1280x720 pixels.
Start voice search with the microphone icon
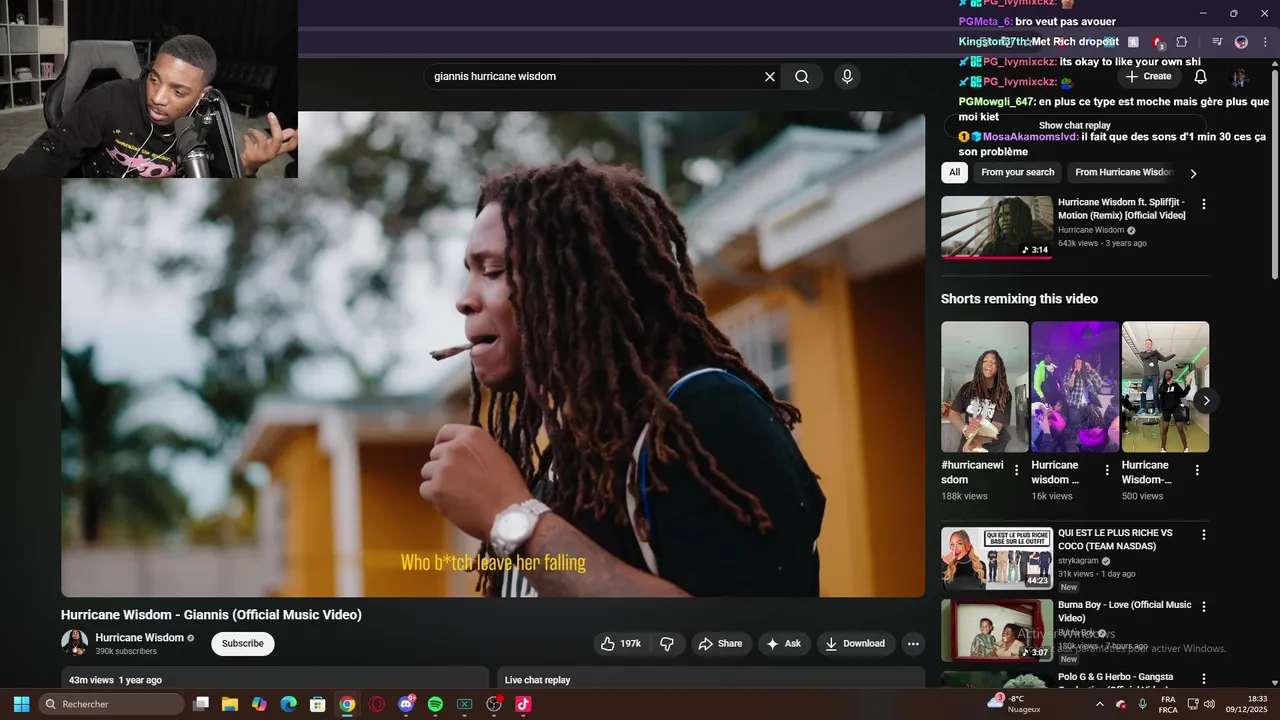847,77
